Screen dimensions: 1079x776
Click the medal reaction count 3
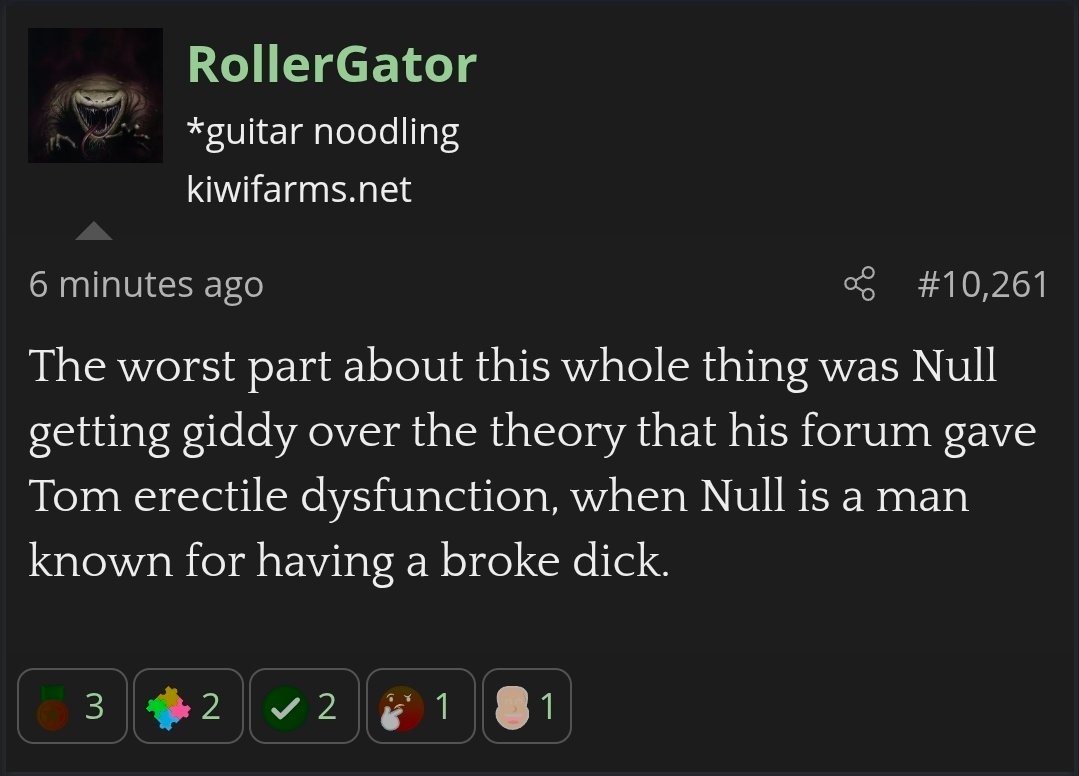click(94, 707)
